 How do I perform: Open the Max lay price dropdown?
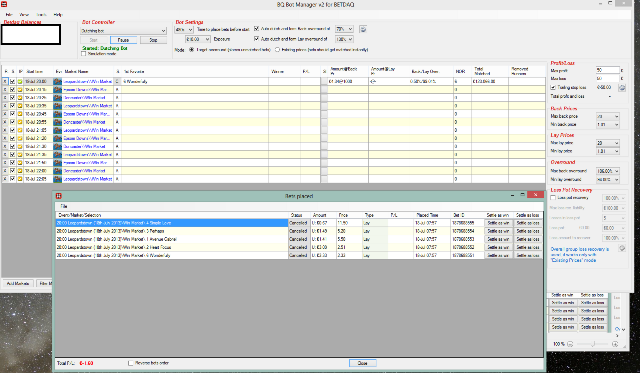pos(607,143)
